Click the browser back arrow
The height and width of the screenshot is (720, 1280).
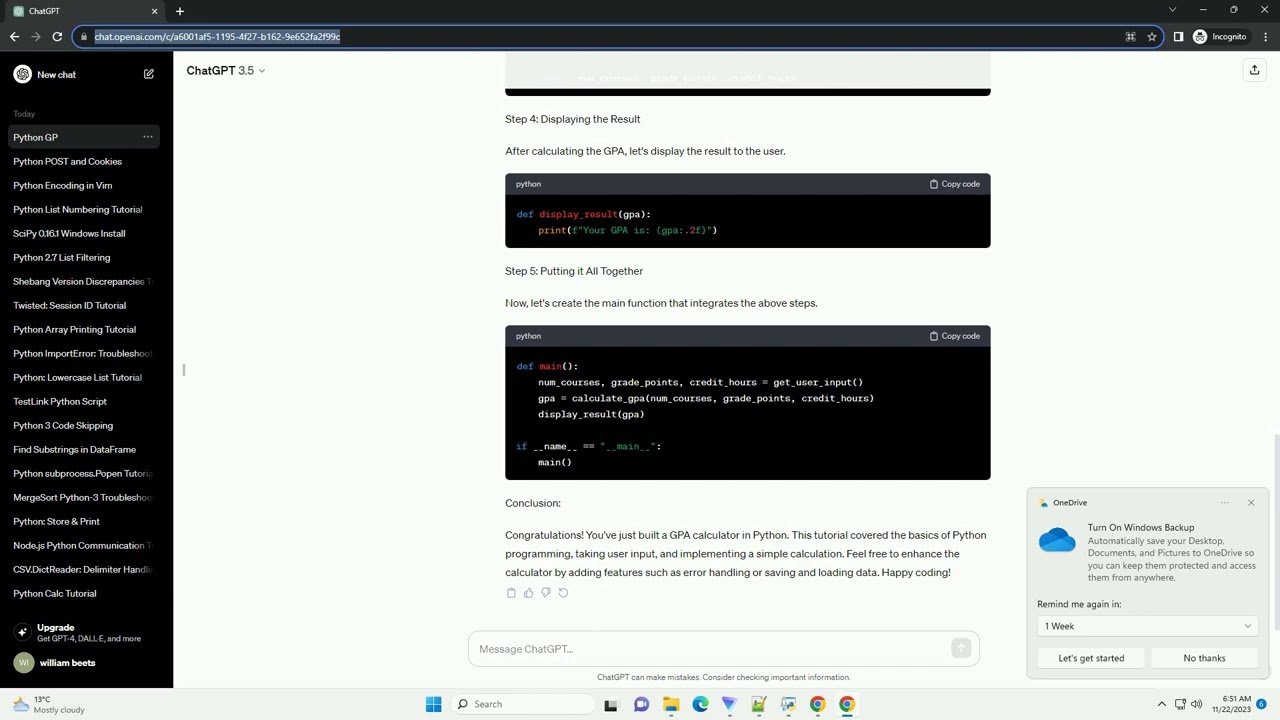pyautogui.click(x=14, y=37)
